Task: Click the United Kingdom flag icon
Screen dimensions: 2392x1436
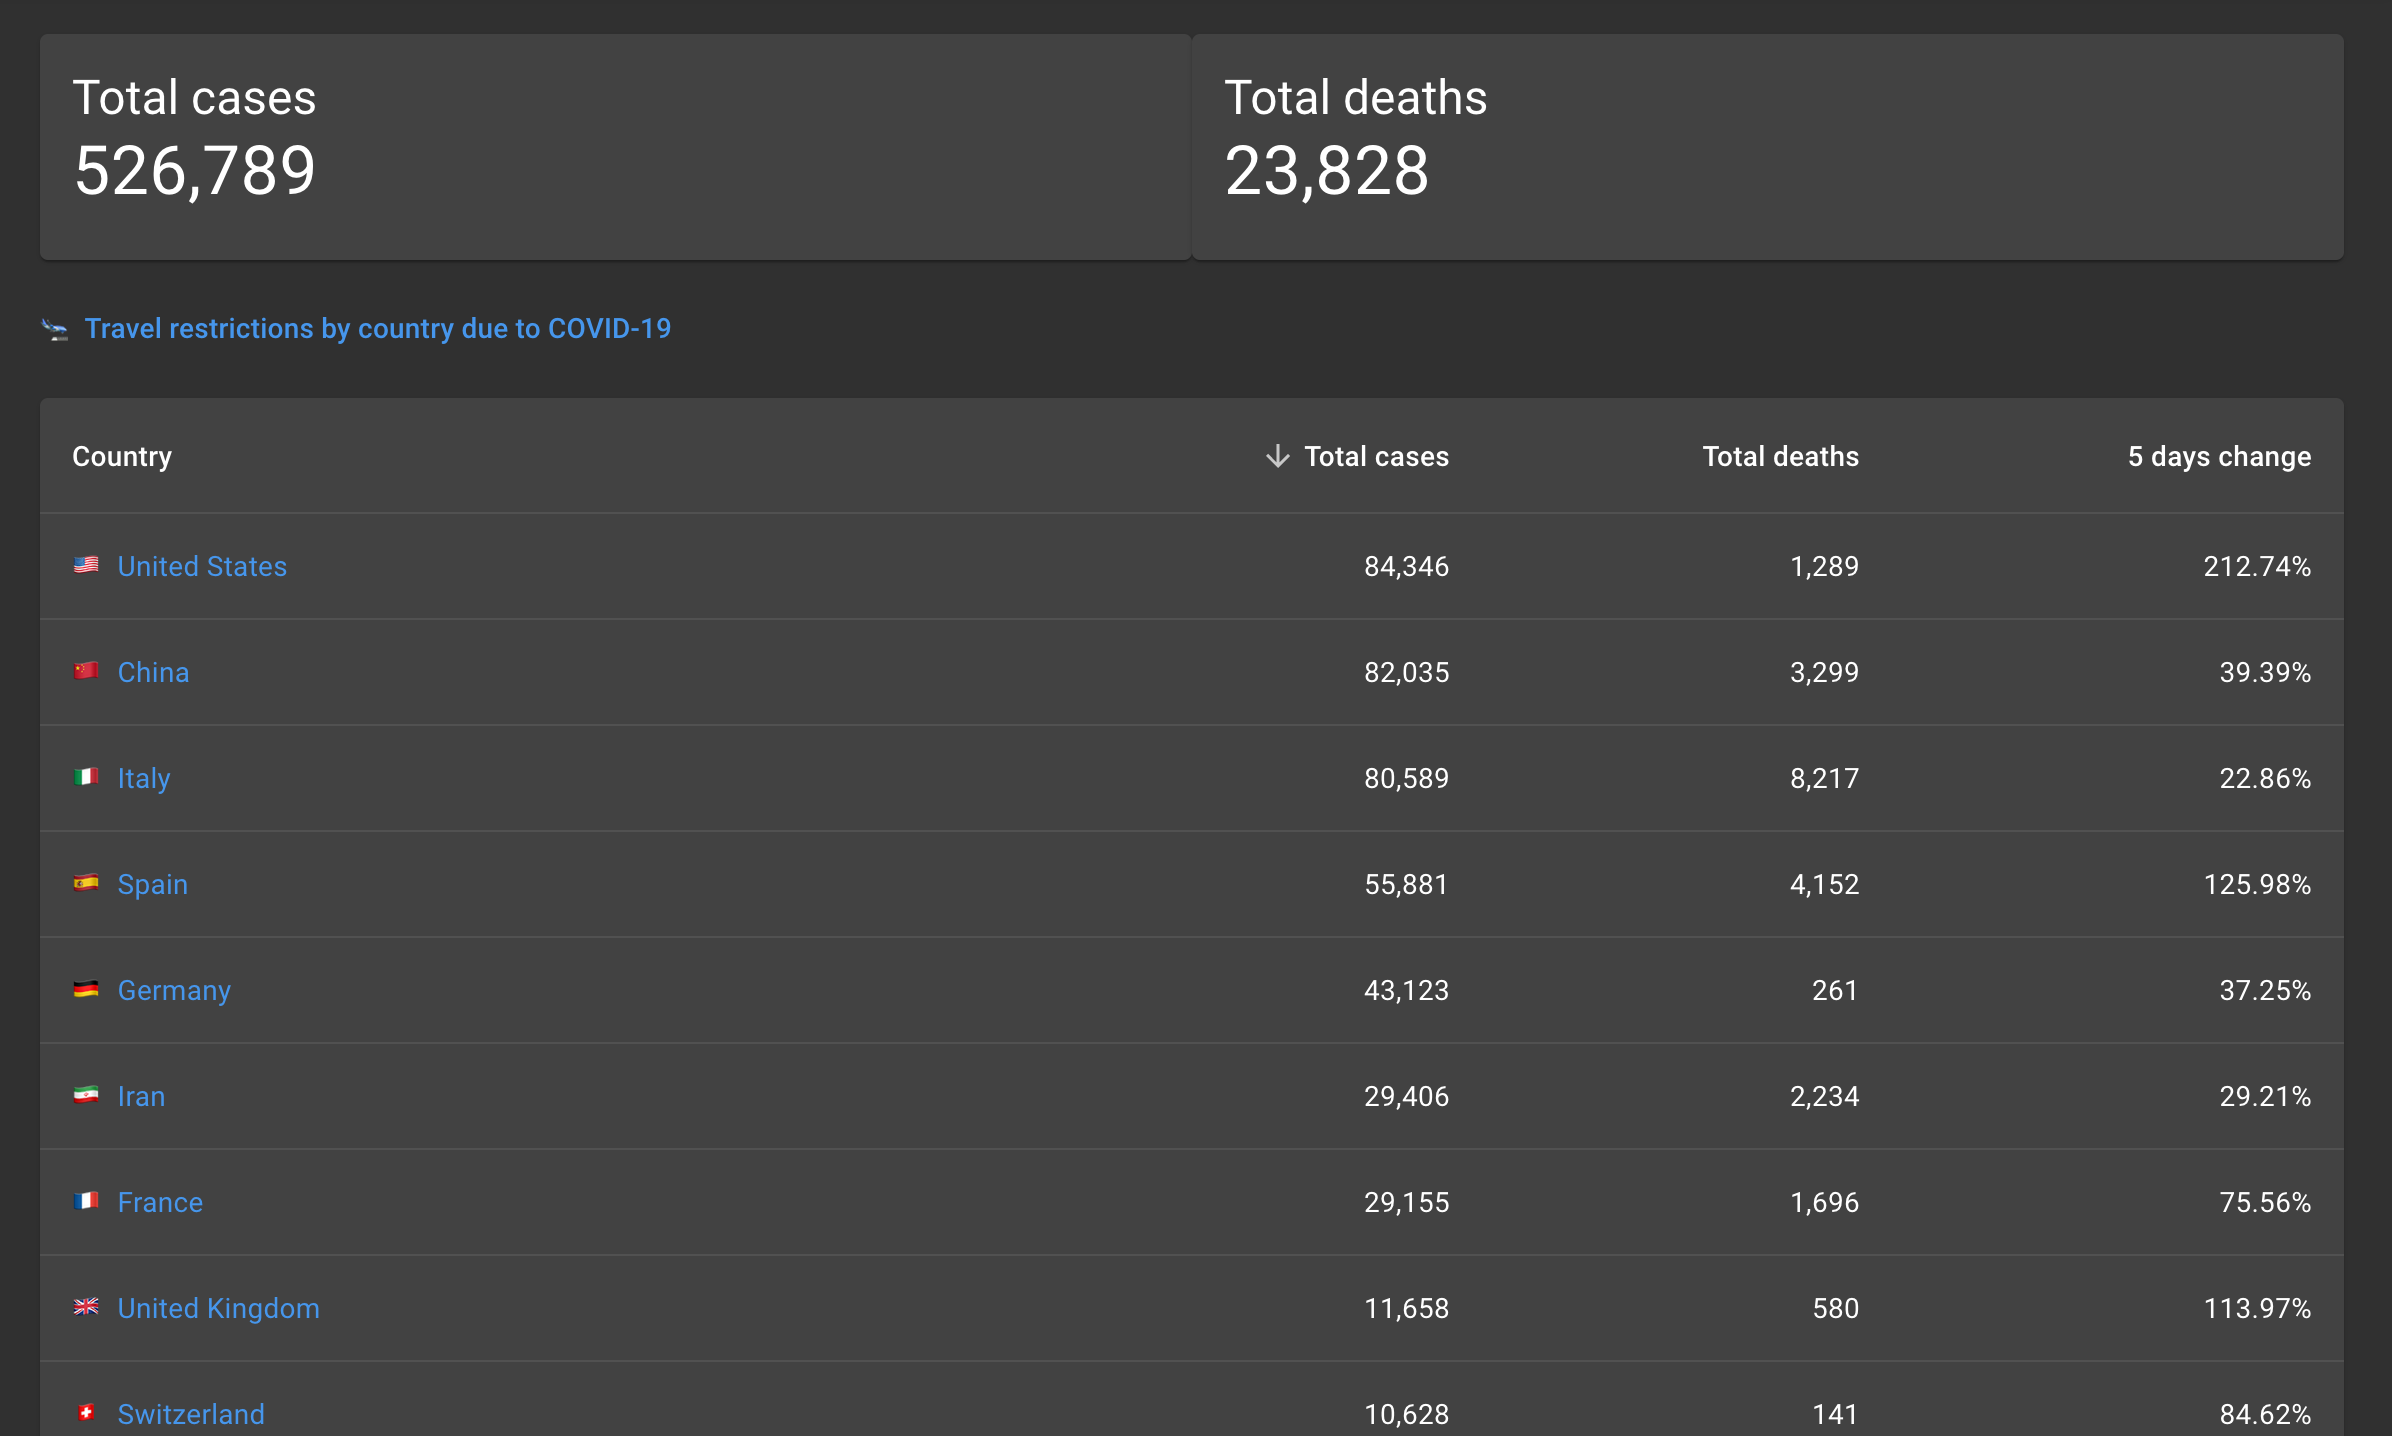Action: click(x=87, y=1307)
